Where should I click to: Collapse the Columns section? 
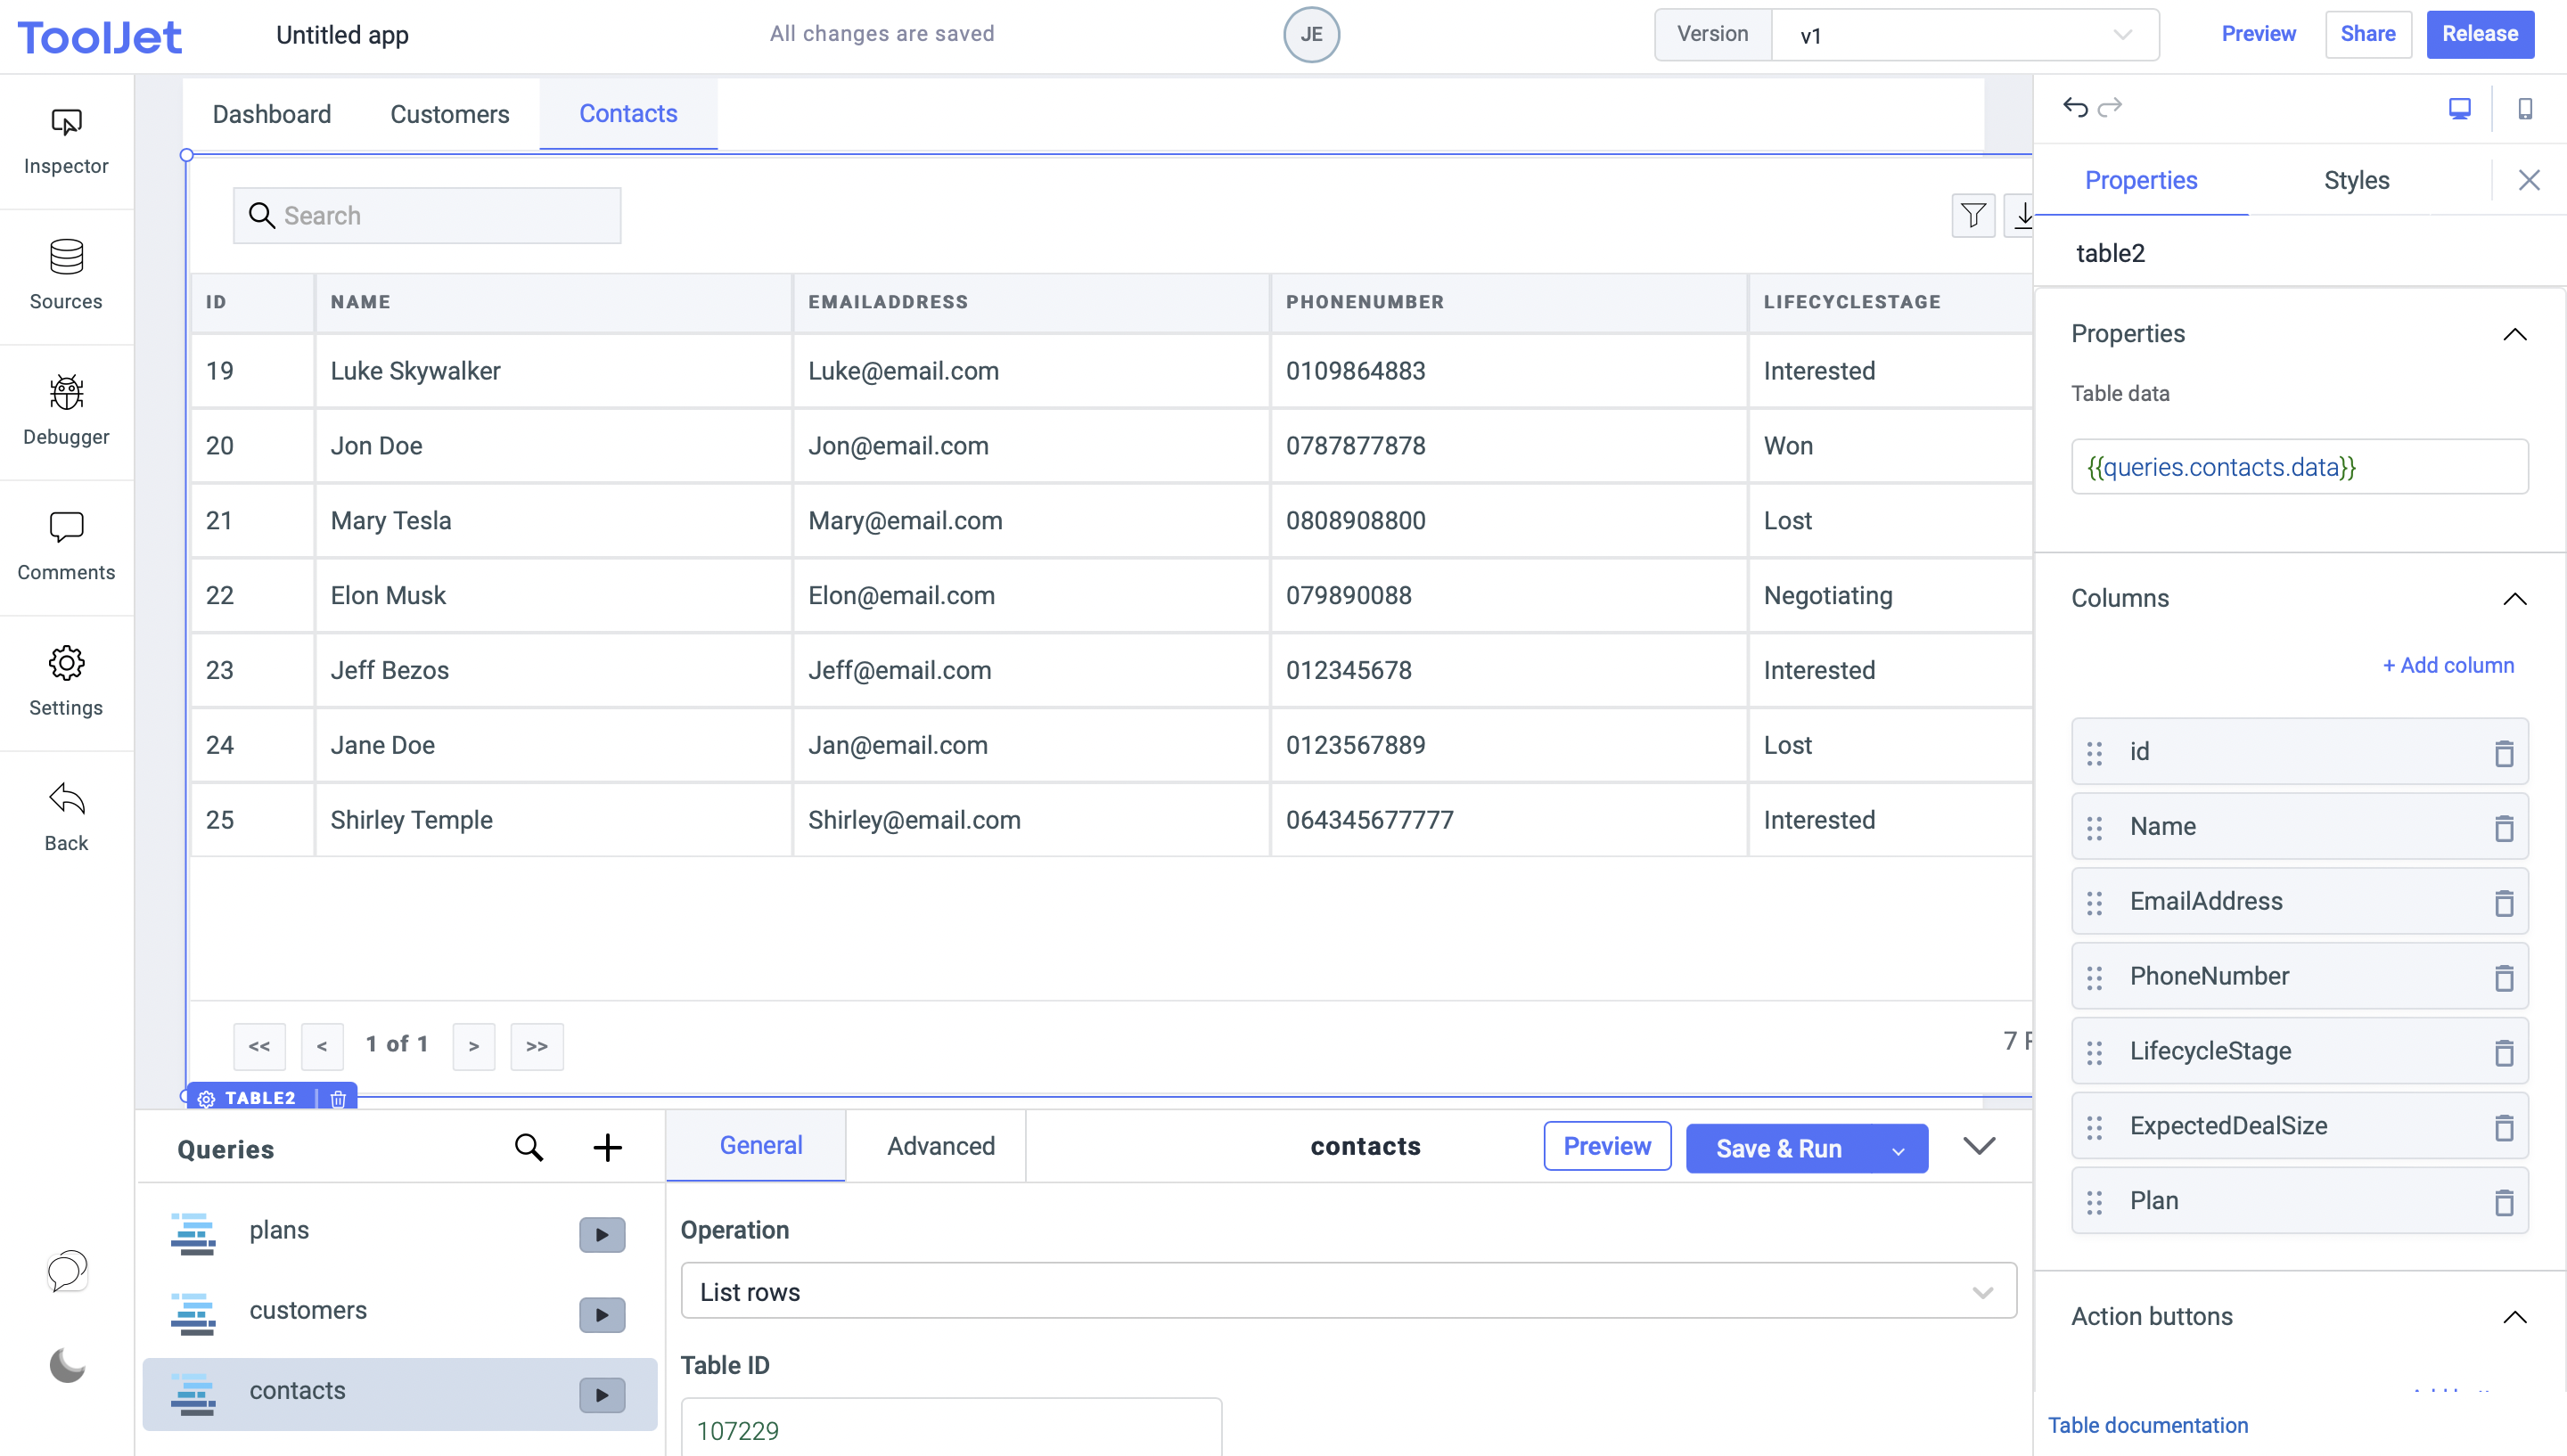[2516, 598]
